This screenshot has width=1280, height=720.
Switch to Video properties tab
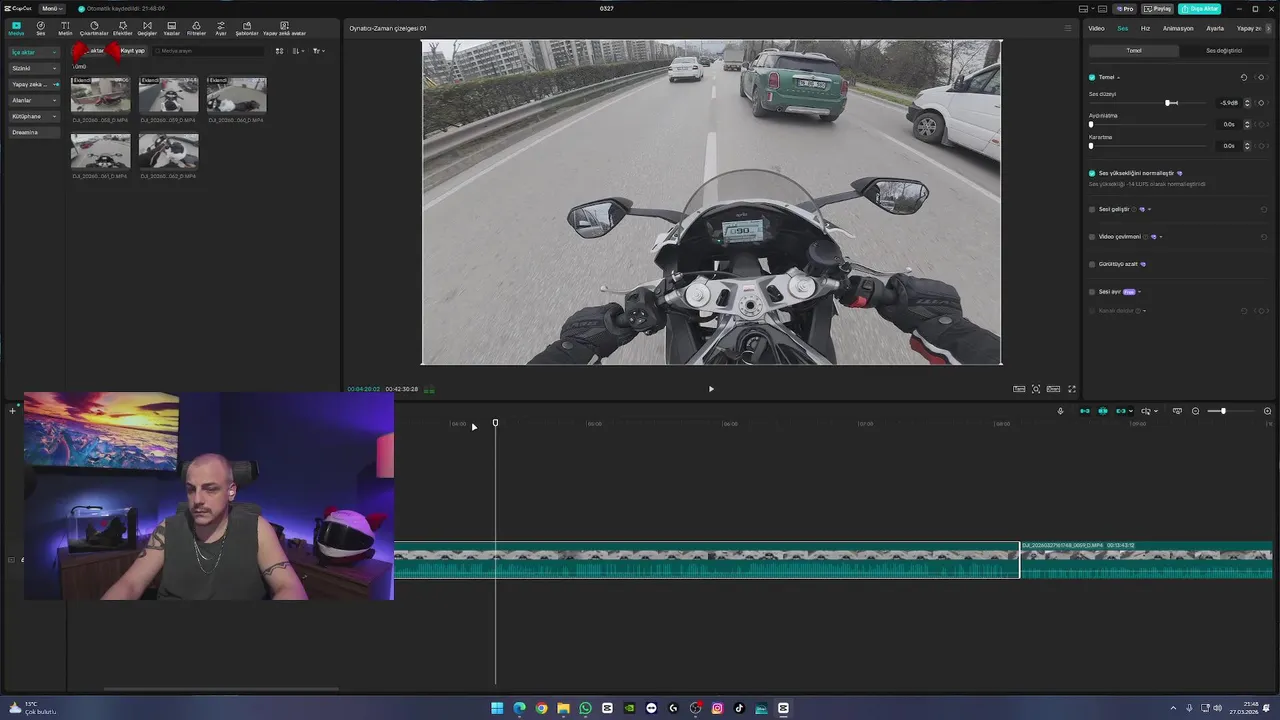pos(1096,28)
